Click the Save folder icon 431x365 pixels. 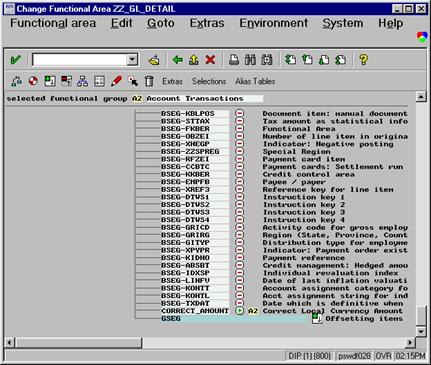pyautogui.click(x=153, y=60)
